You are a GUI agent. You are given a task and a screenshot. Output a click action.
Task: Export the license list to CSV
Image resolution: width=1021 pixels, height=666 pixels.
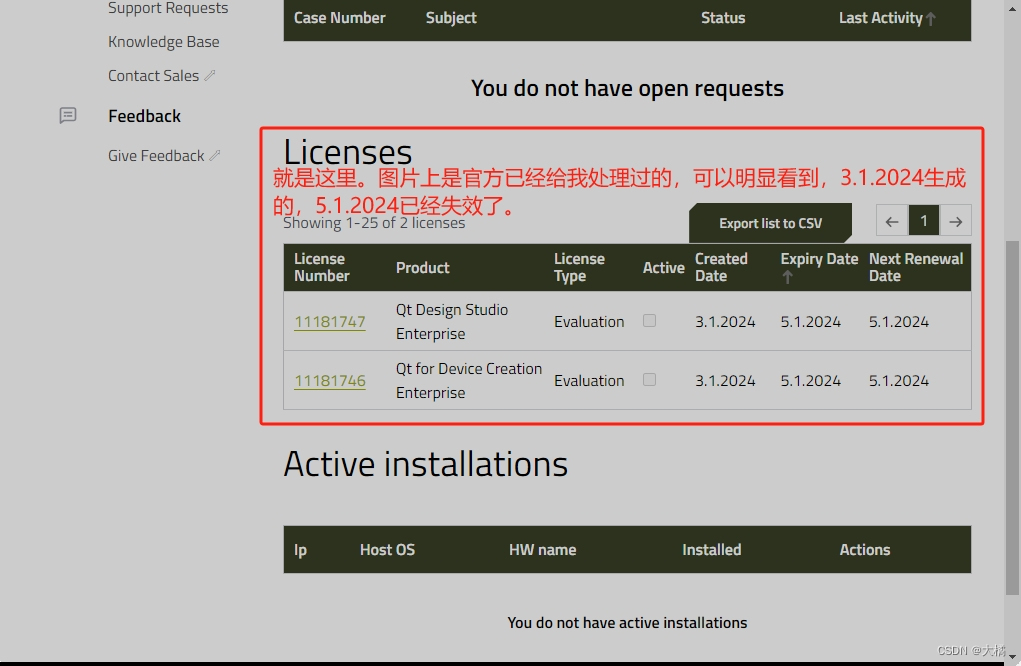(x=770, y=221)
